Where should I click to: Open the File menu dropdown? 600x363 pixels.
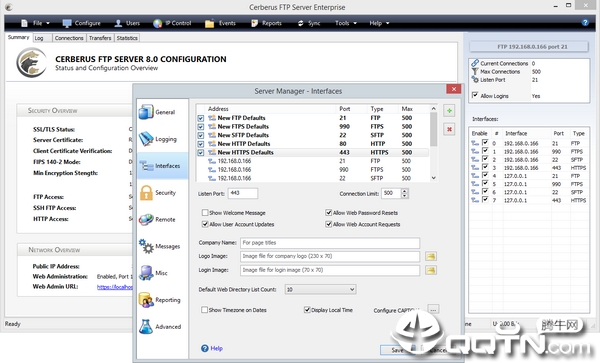(36, 23)
